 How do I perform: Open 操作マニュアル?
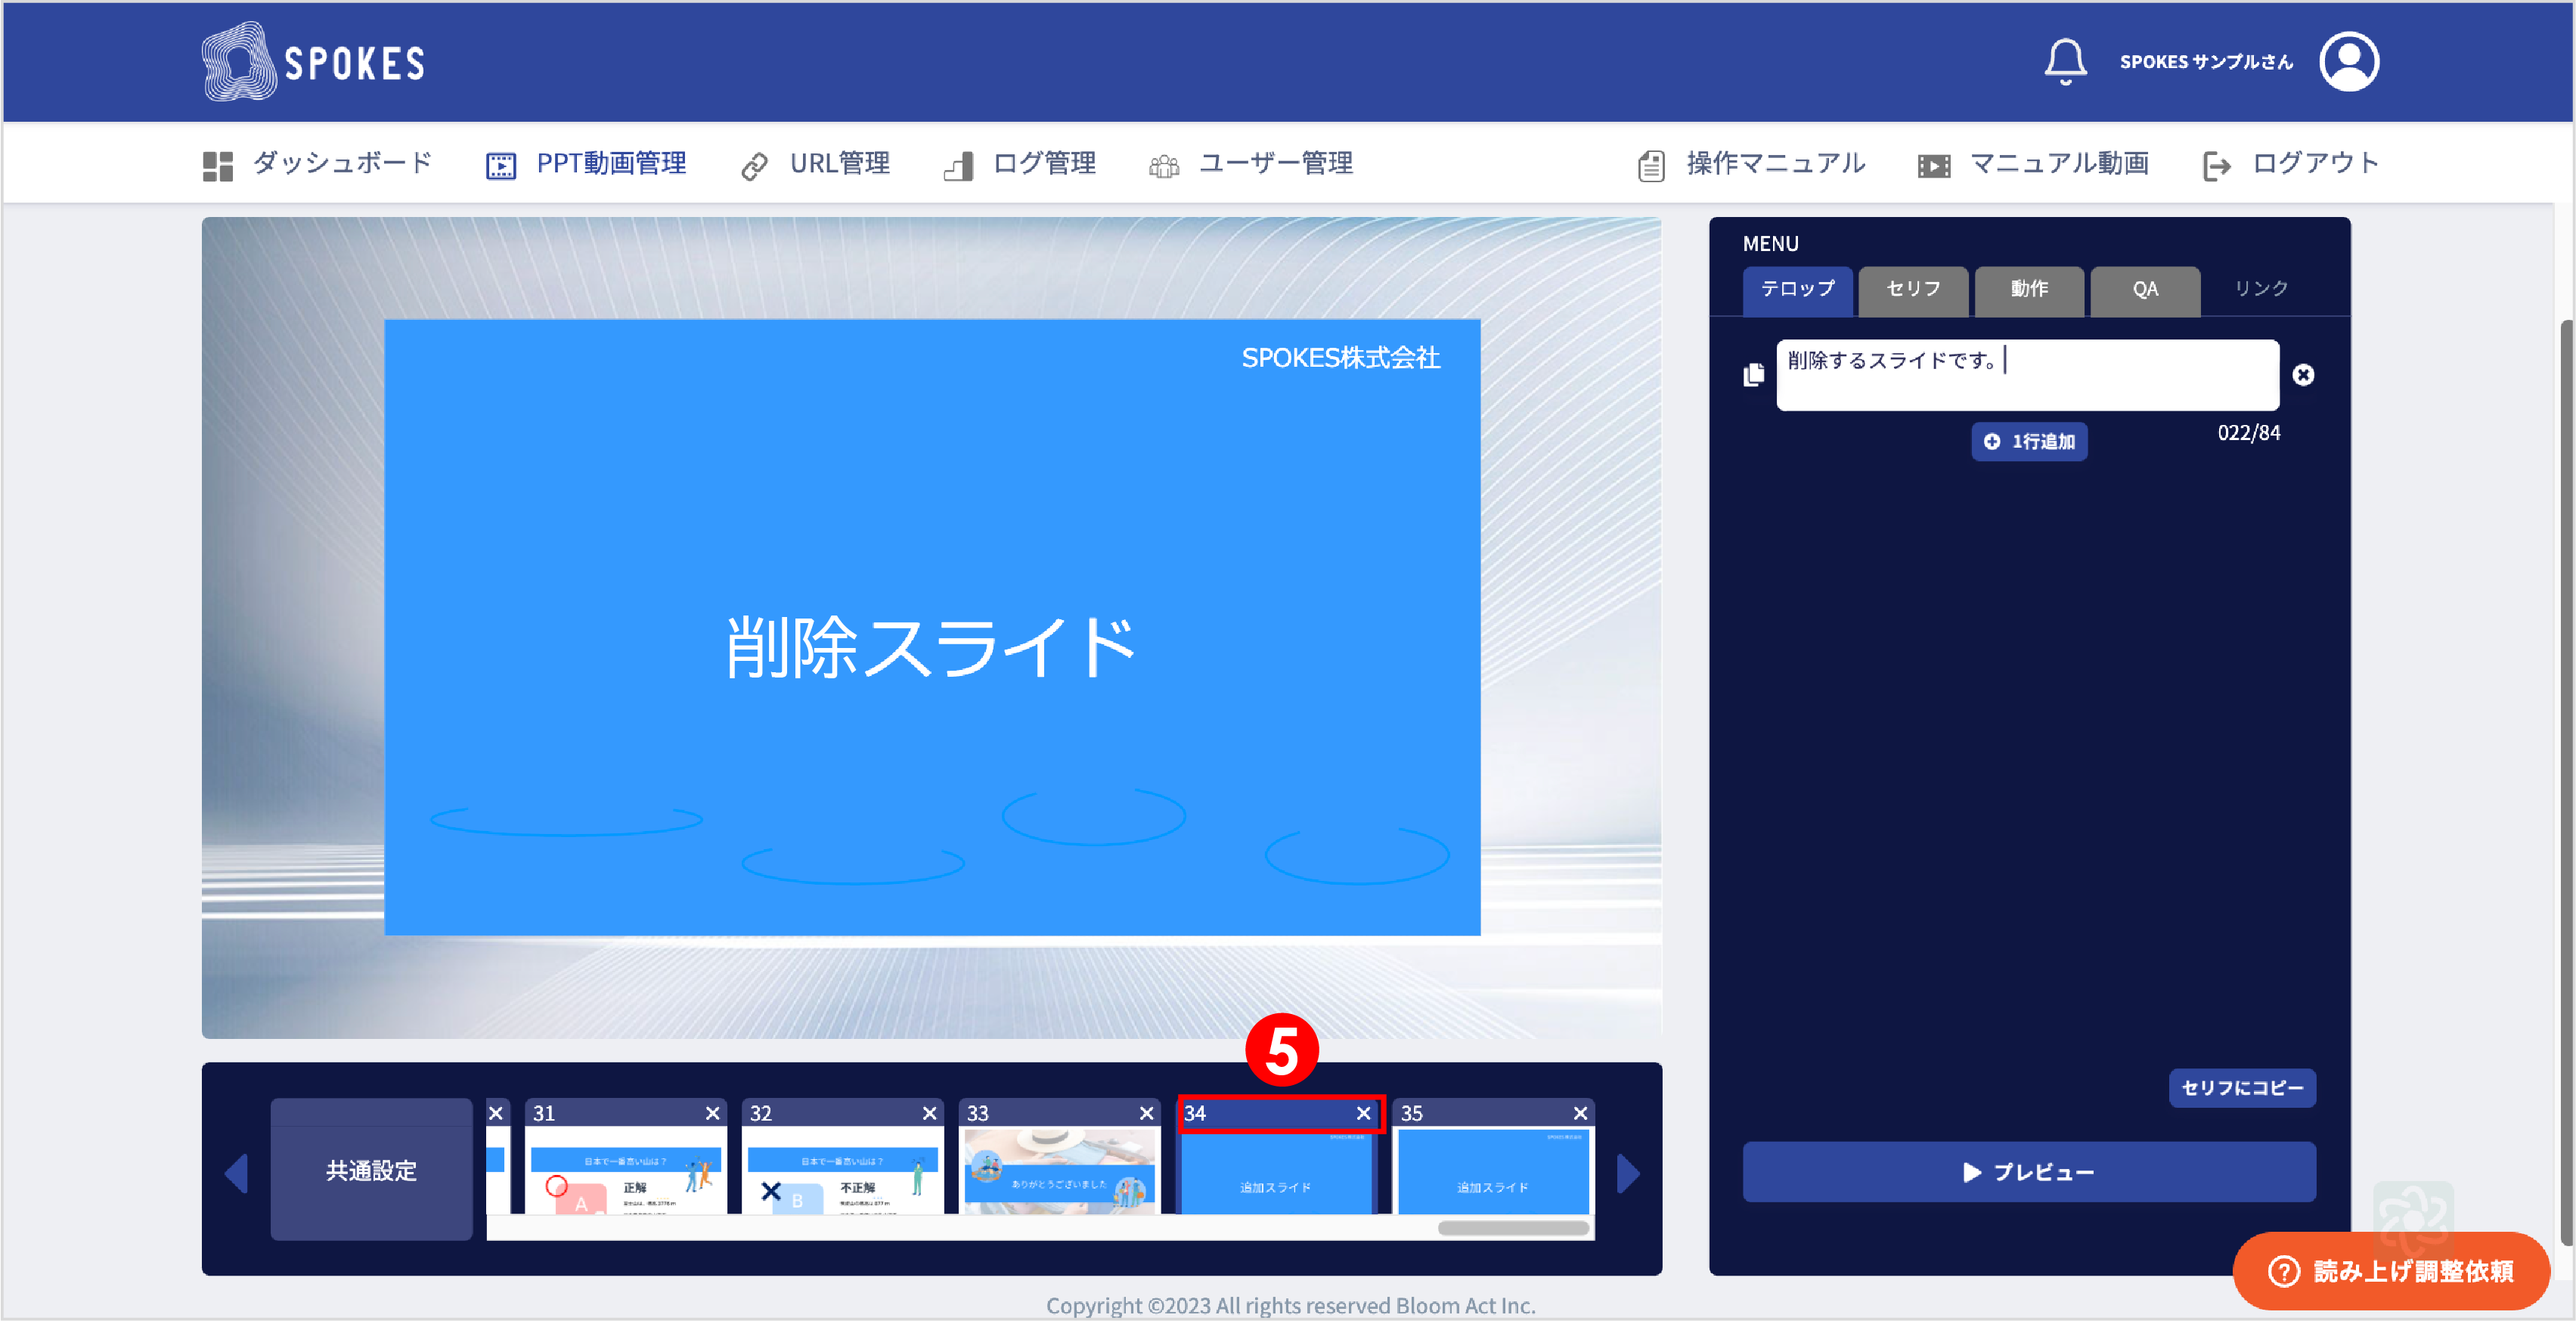1751,164
